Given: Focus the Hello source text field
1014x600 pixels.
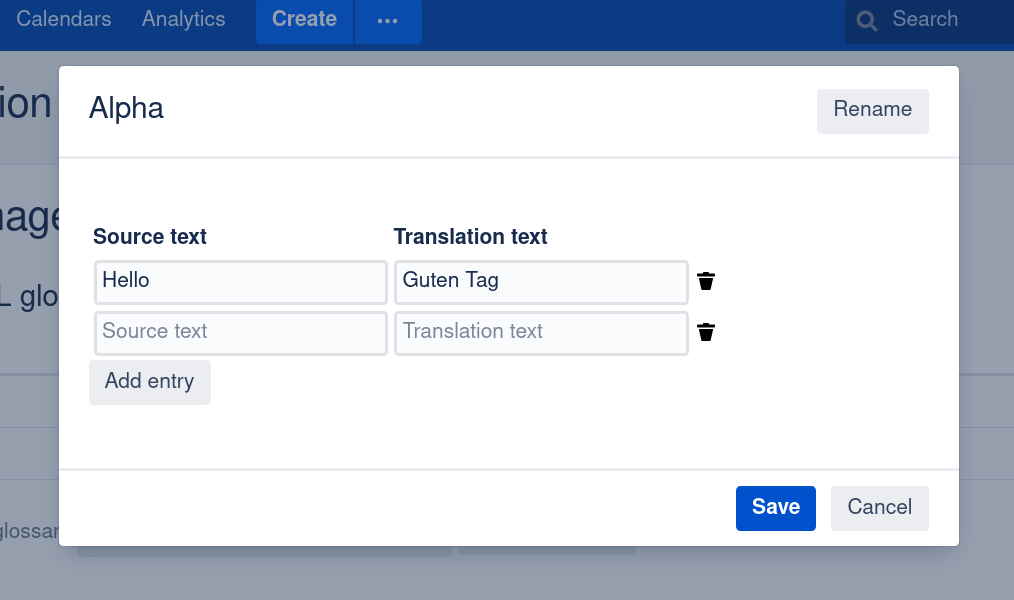Looking at the screenshot, I should tap(240, 282).
